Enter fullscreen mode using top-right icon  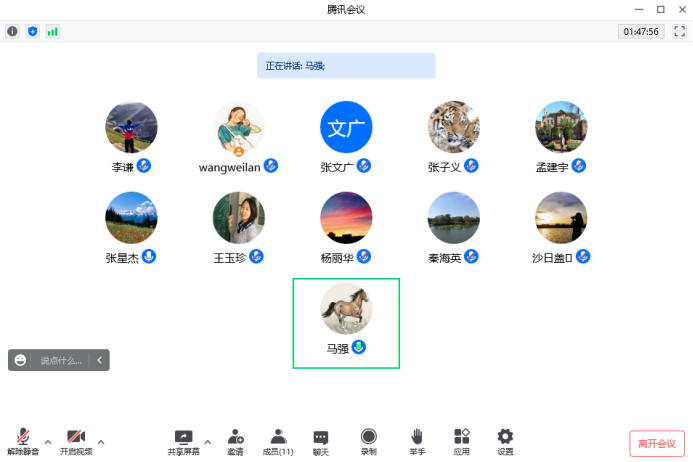(679, 31)
